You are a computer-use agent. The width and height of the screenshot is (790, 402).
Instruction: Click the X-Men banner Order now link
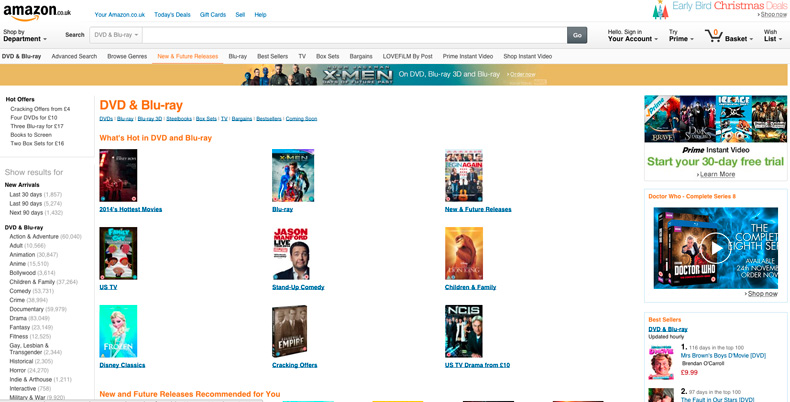point(522,75)
